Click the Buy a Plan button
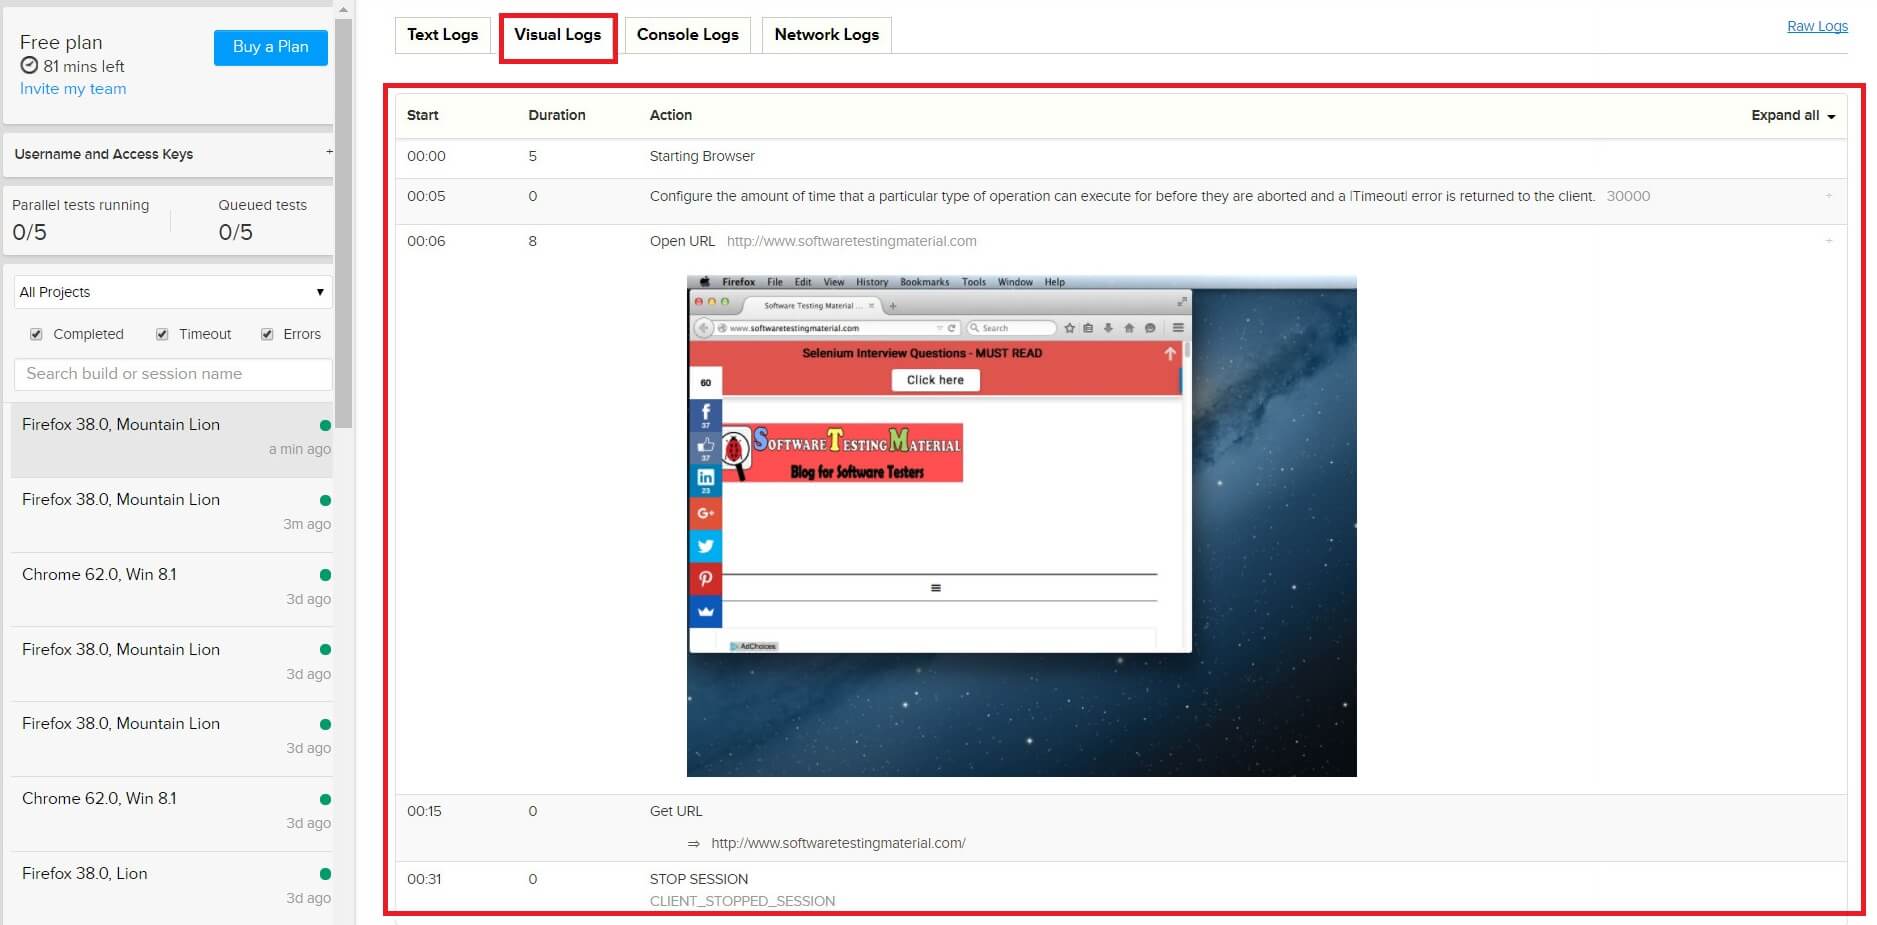Viewport: 1877px width, 925px height. (270, 47)
